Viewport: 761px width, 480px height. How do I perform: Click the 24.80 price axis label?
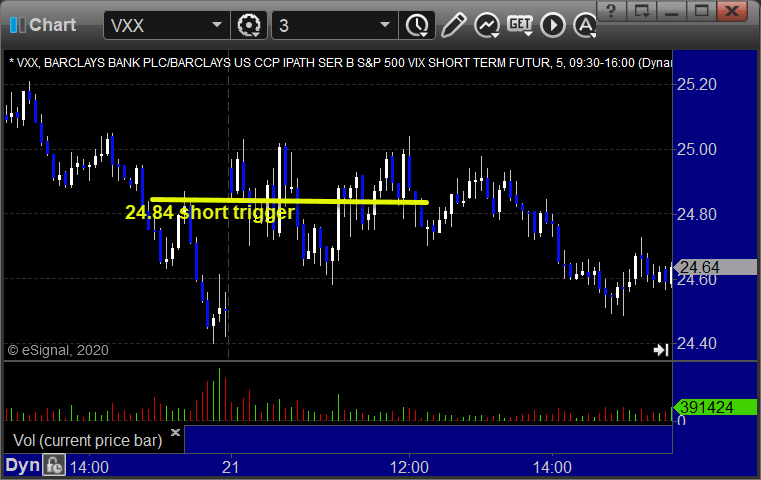click(696, 214)
